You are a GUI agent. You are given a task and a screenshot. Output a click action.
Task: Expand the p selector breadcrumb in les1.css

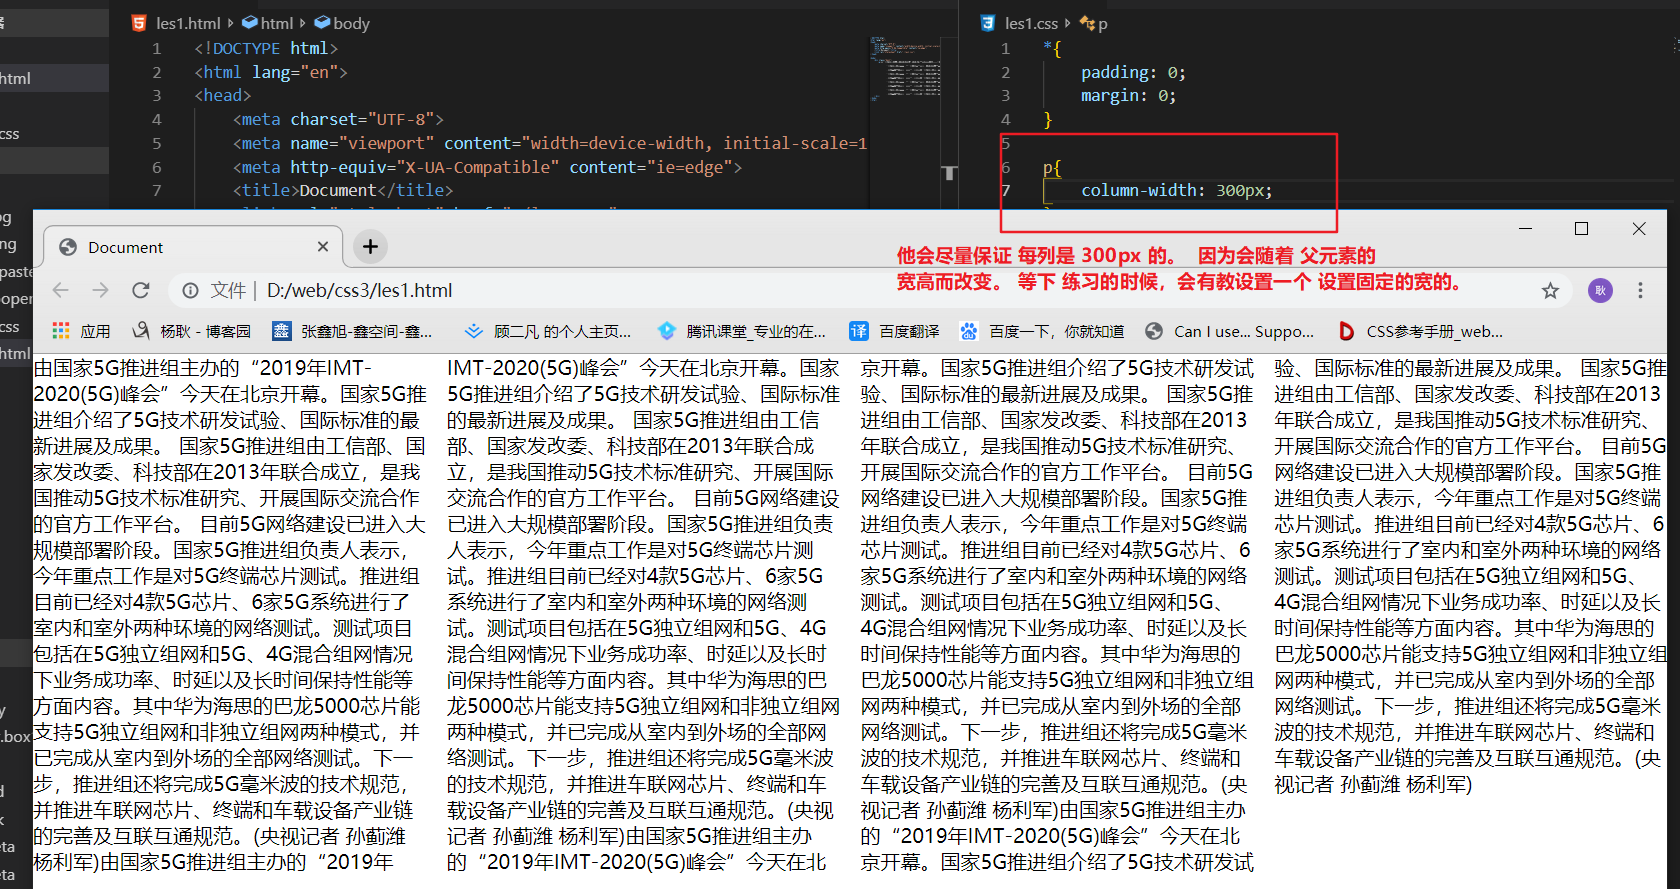1101,23
